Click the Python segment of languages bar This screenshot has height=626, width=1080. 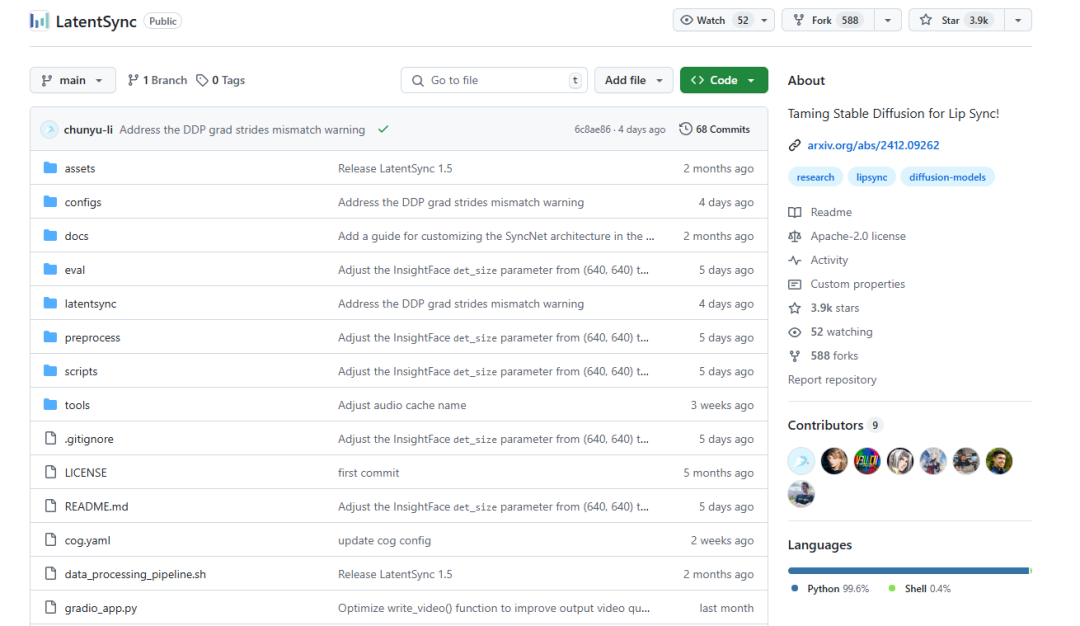click(x=908, y=570)
